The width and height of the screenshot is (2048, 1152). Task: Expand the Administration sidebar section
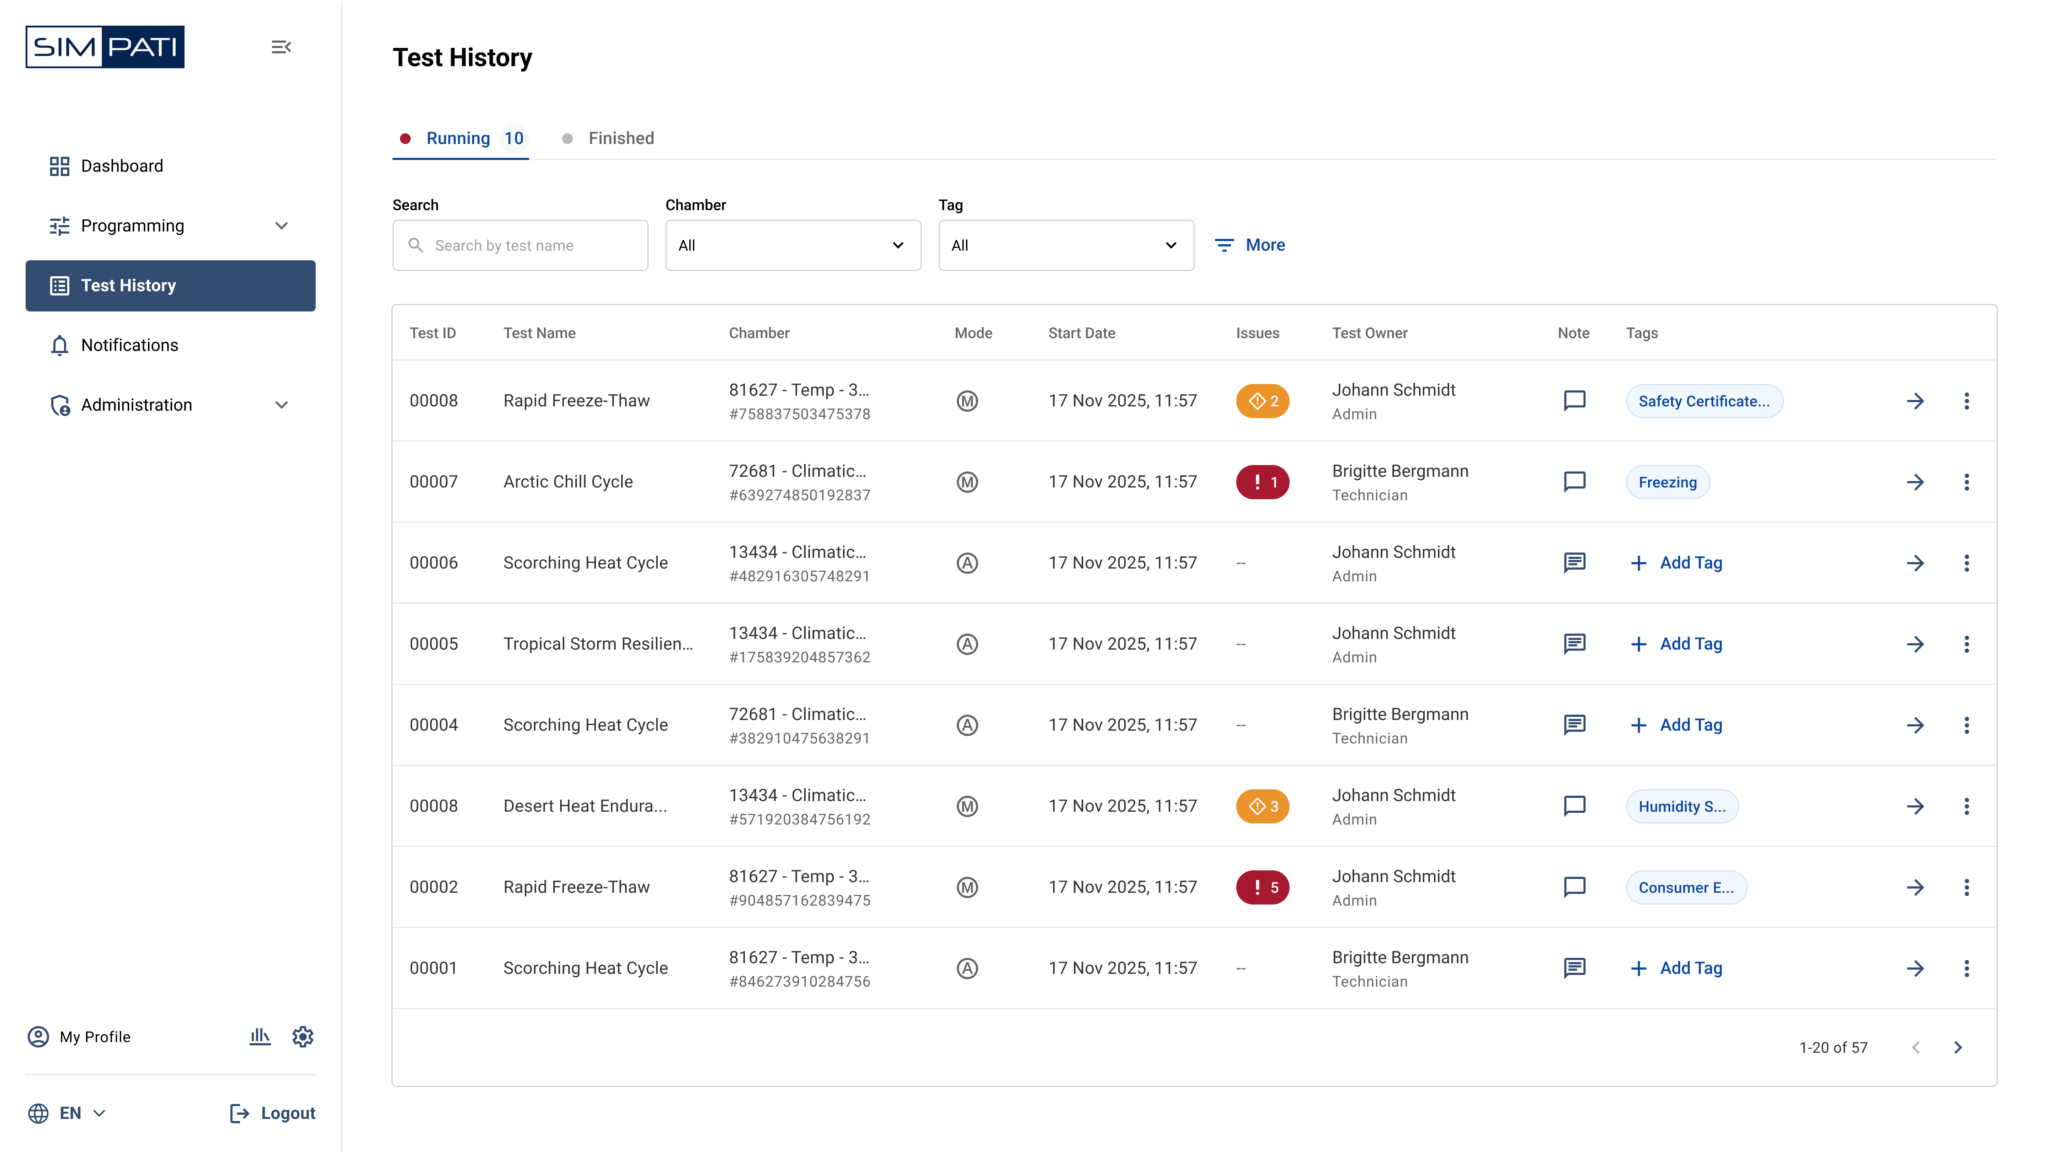[x=170, y=405]
